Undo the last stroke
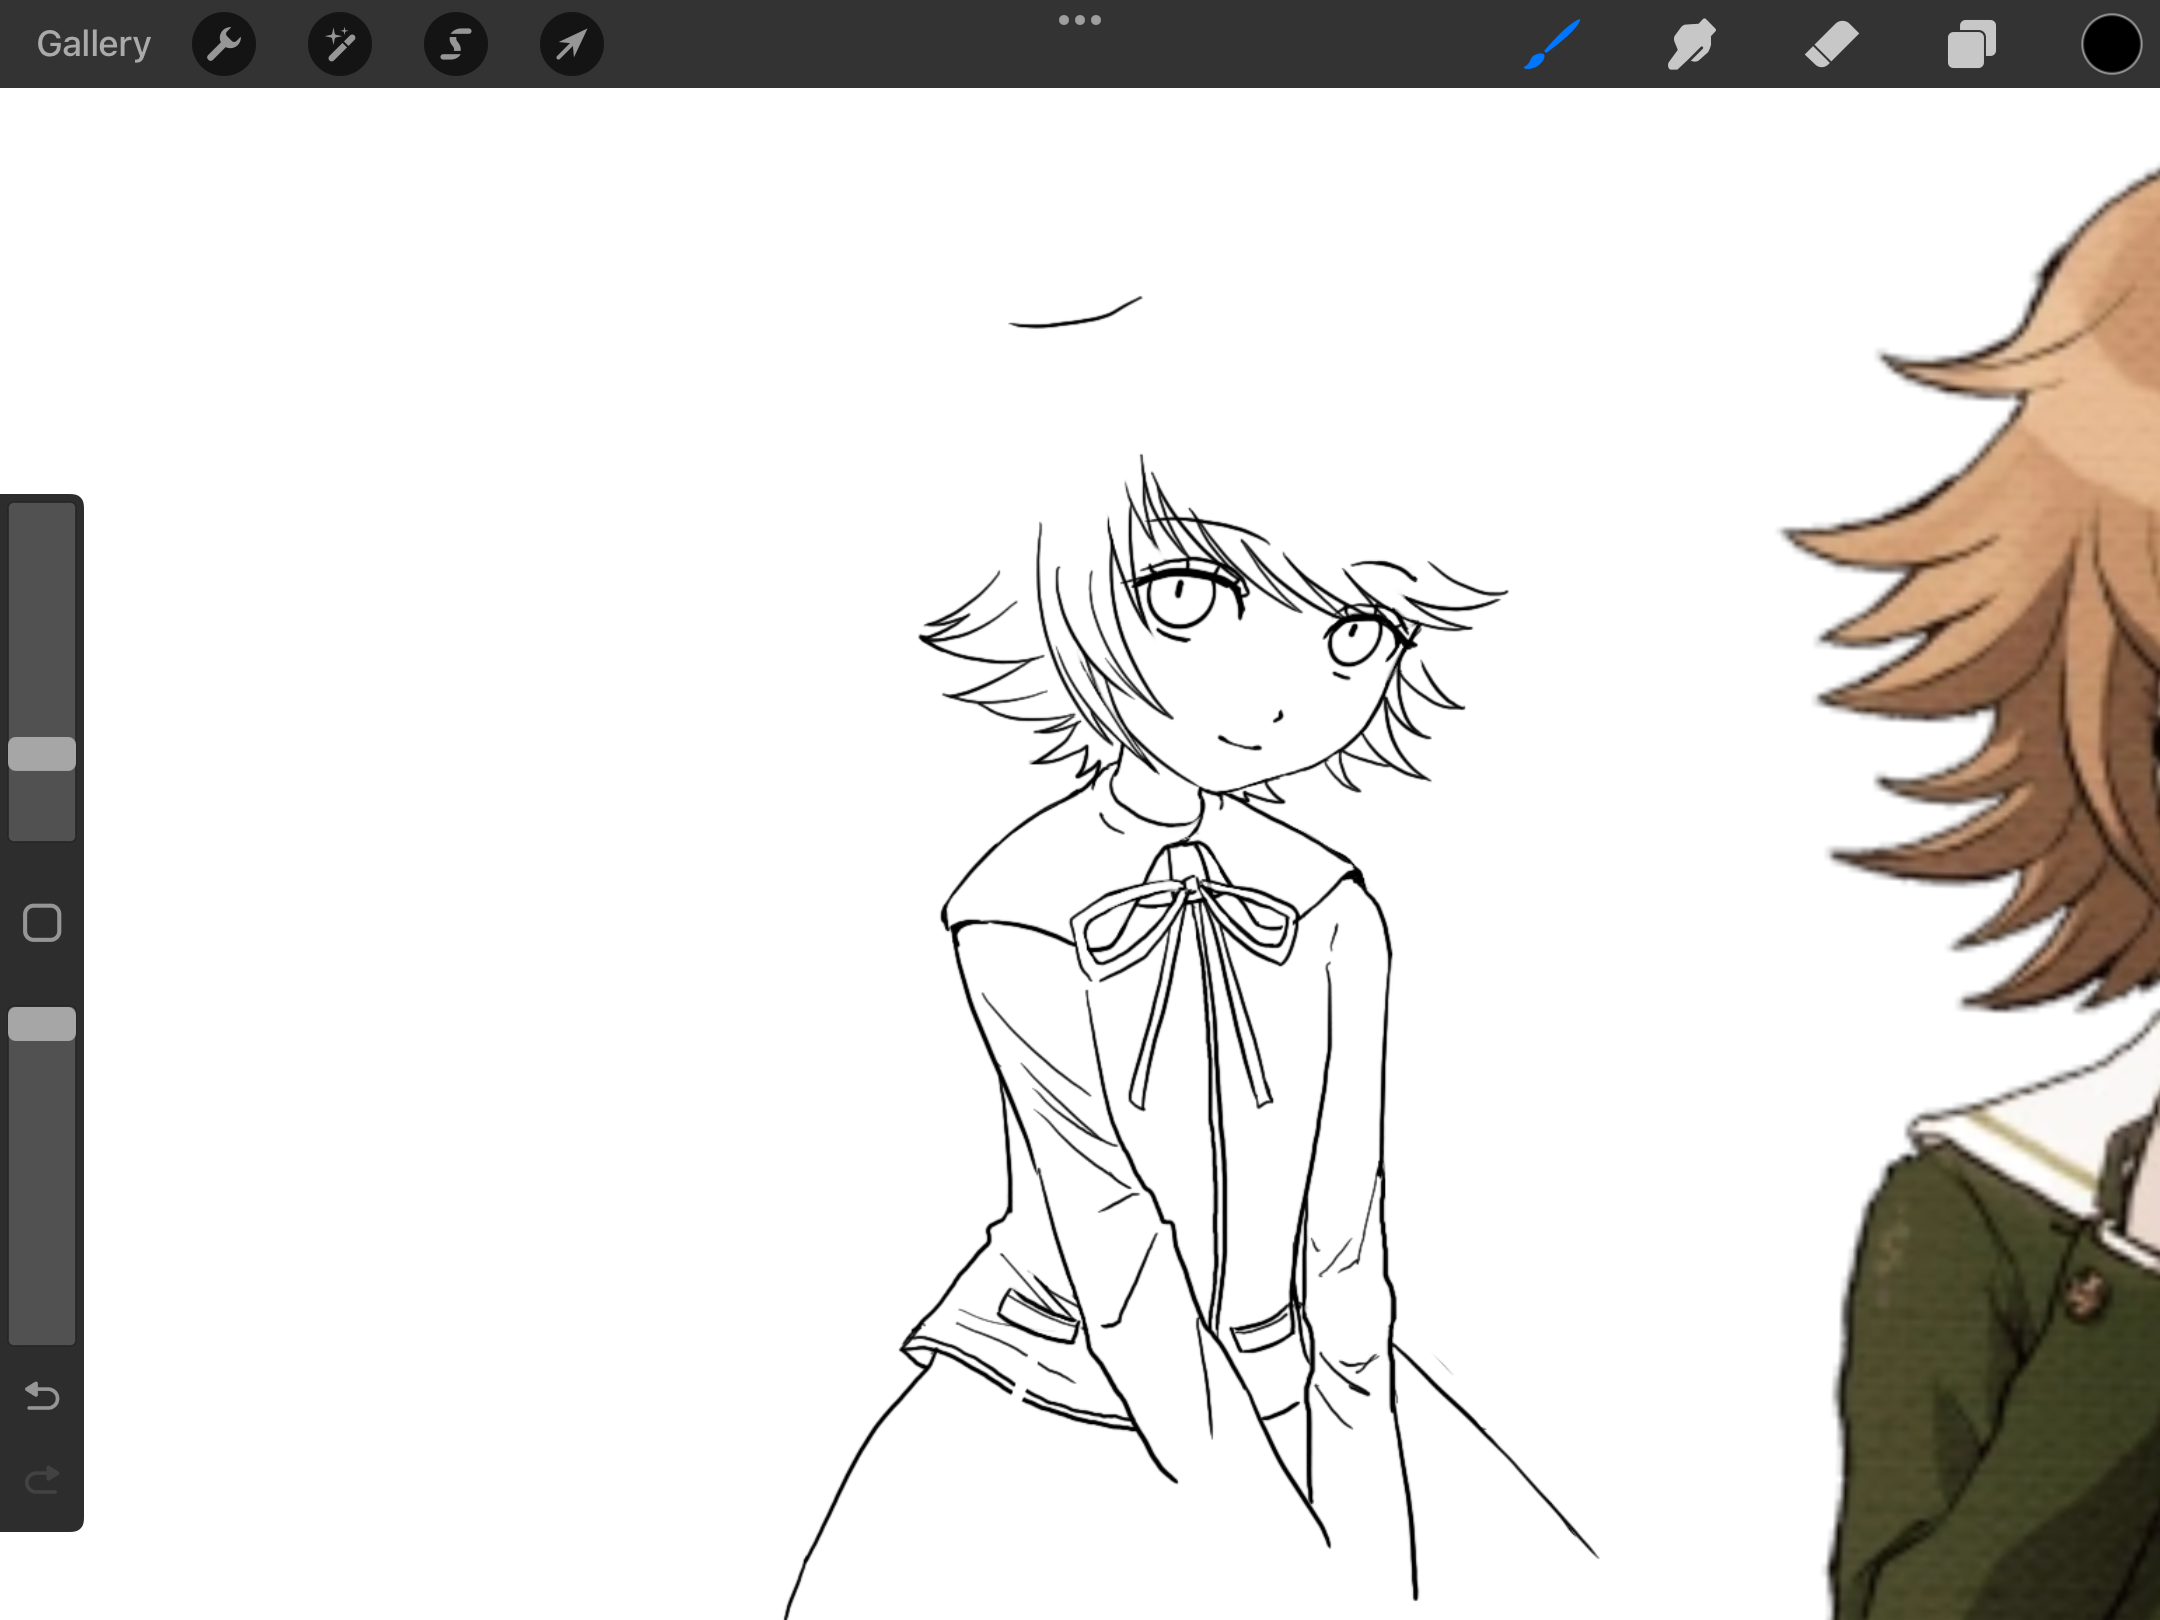Screen dimensions: 2160x1620 [42, 1395]
